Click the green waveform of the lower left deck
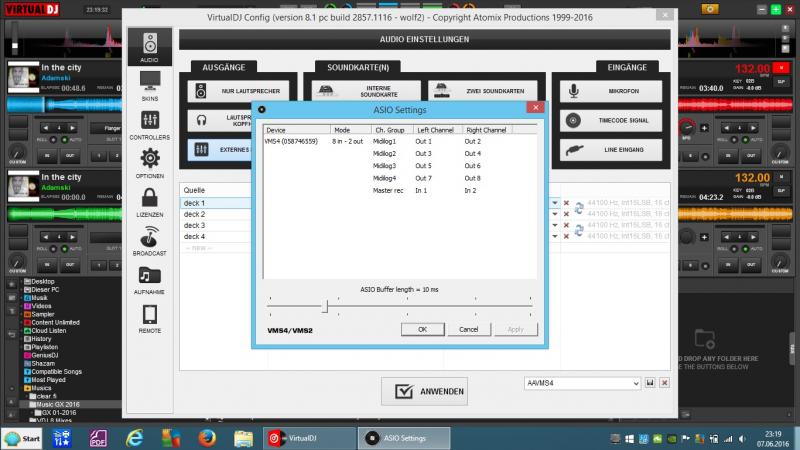This screenshot has height=450, width=800. pyautogui.click(x=64, y=214)
